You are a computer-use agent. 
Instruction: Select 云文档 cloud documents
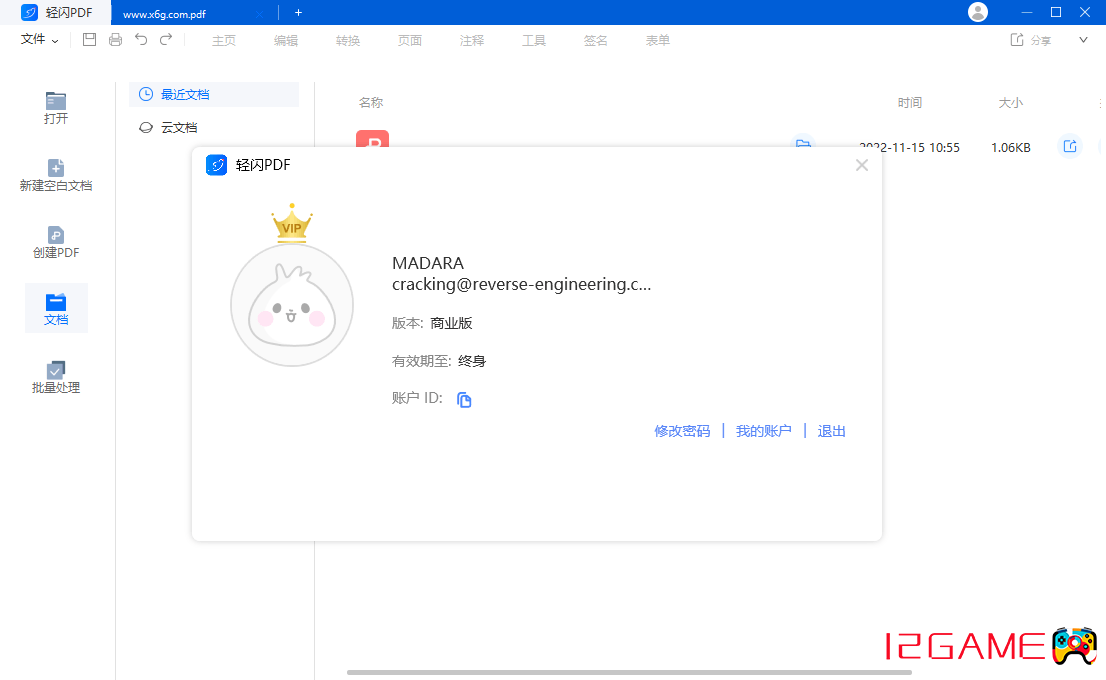coord(180,127)
